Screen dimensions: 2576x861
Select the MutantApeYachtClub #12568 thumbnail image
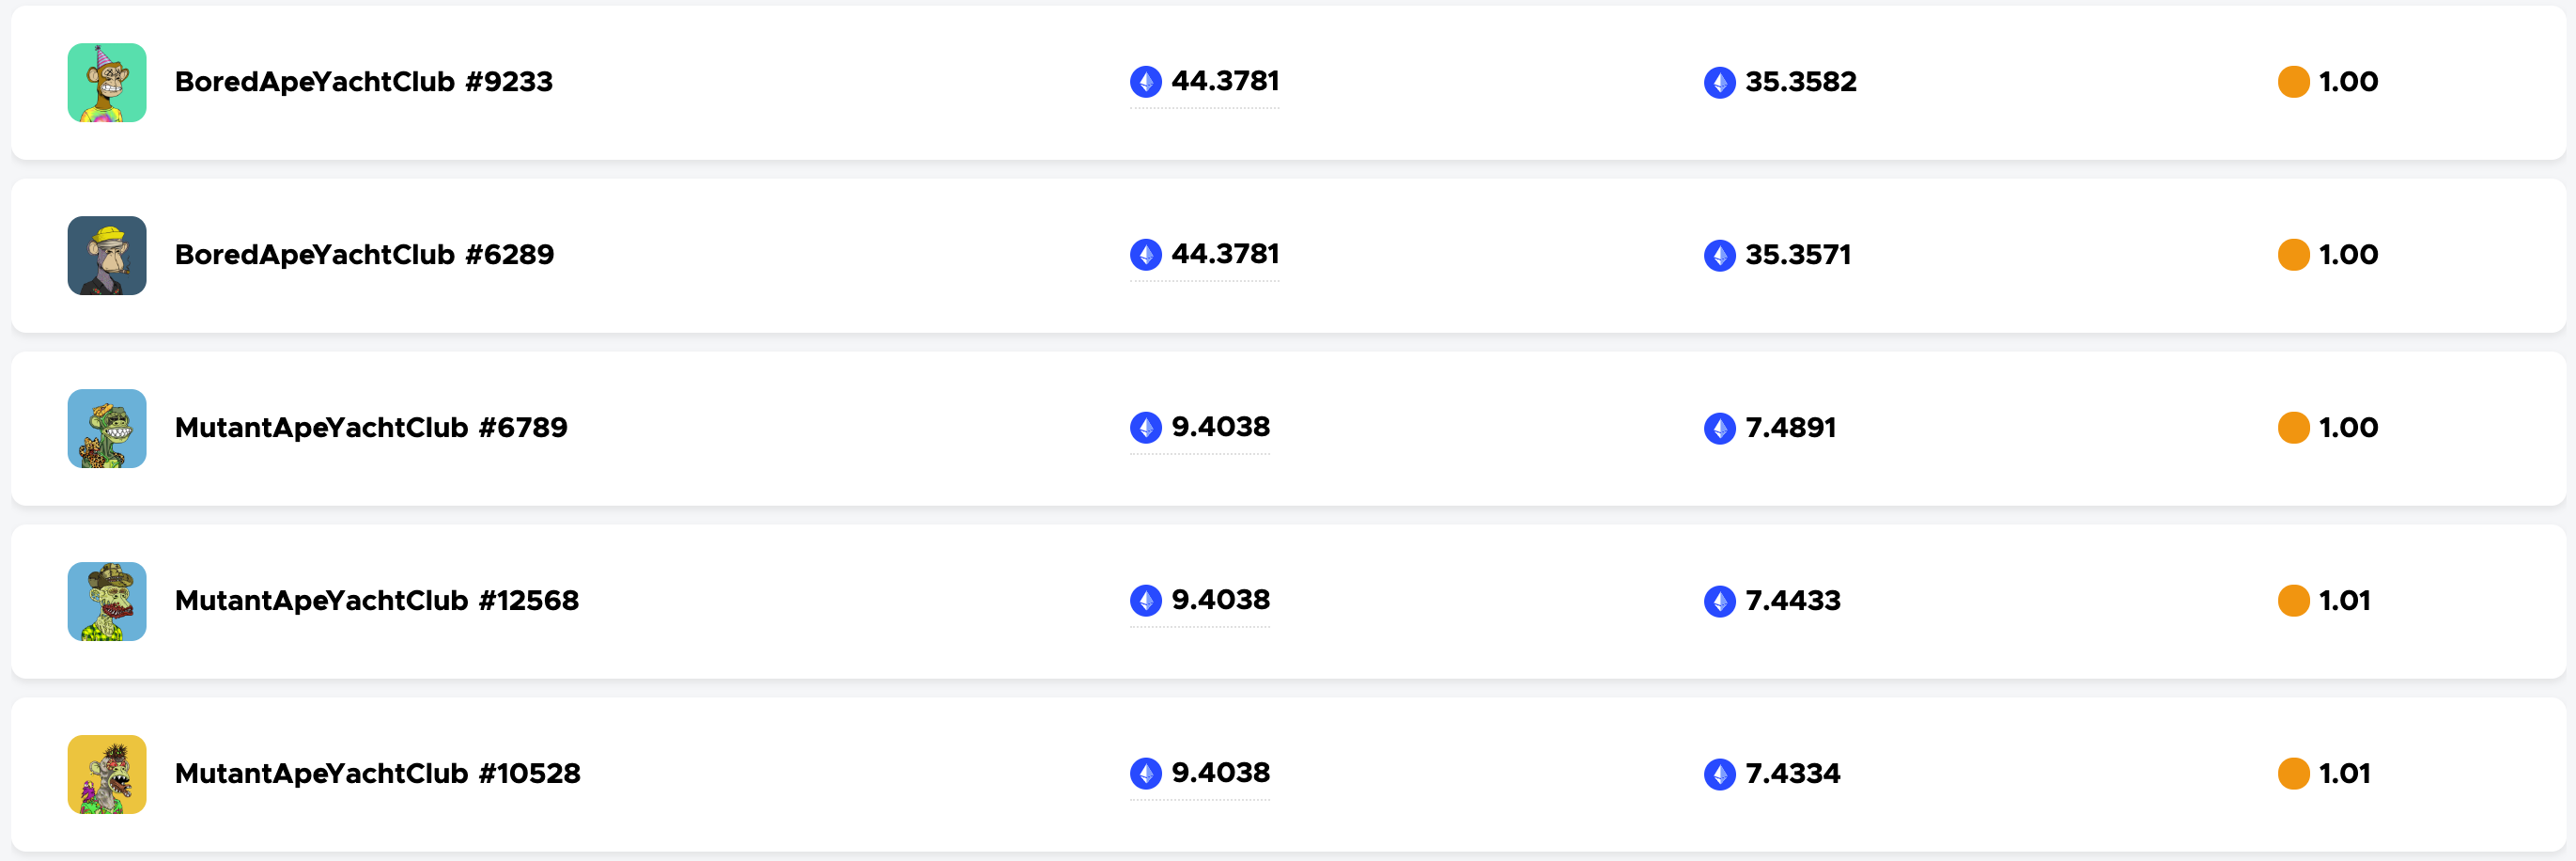(x=107, y=601)
